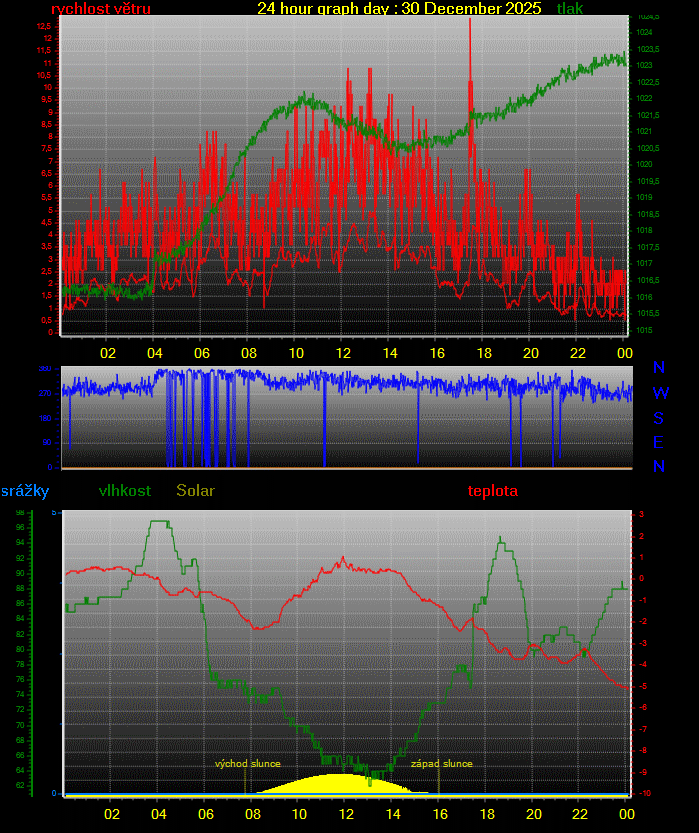Click the yellow solar radiation hump
This screenshot has width=699, height=833.
coord(340,784)
